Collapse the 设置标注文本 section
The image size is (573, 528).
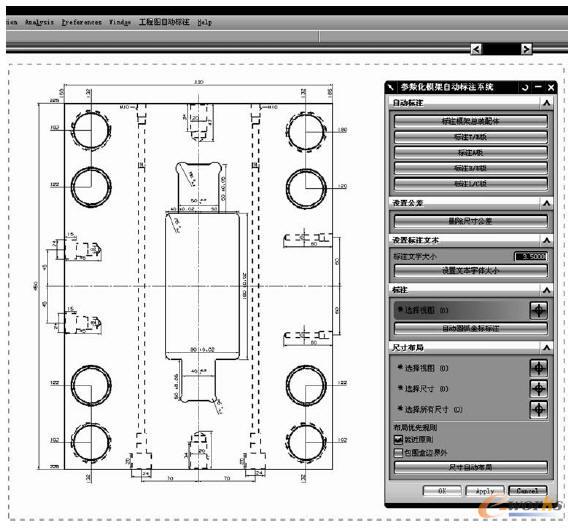[547, 240]
